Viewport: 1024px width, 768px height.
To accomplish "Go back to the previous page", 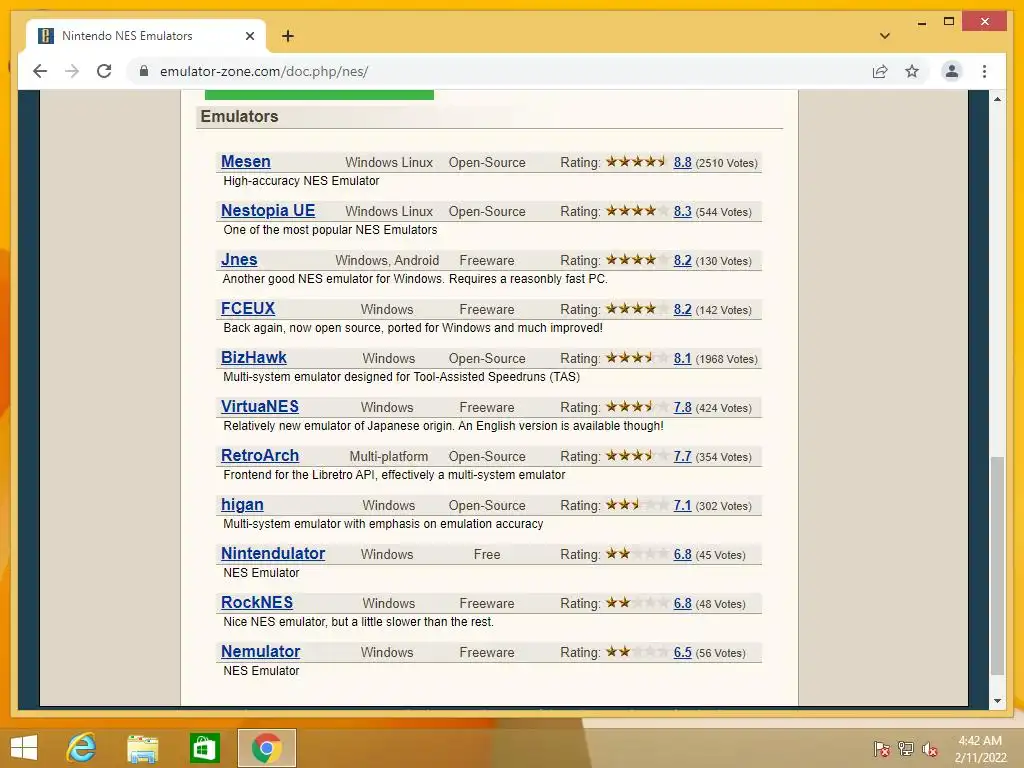I will click(x=40, y=71).
